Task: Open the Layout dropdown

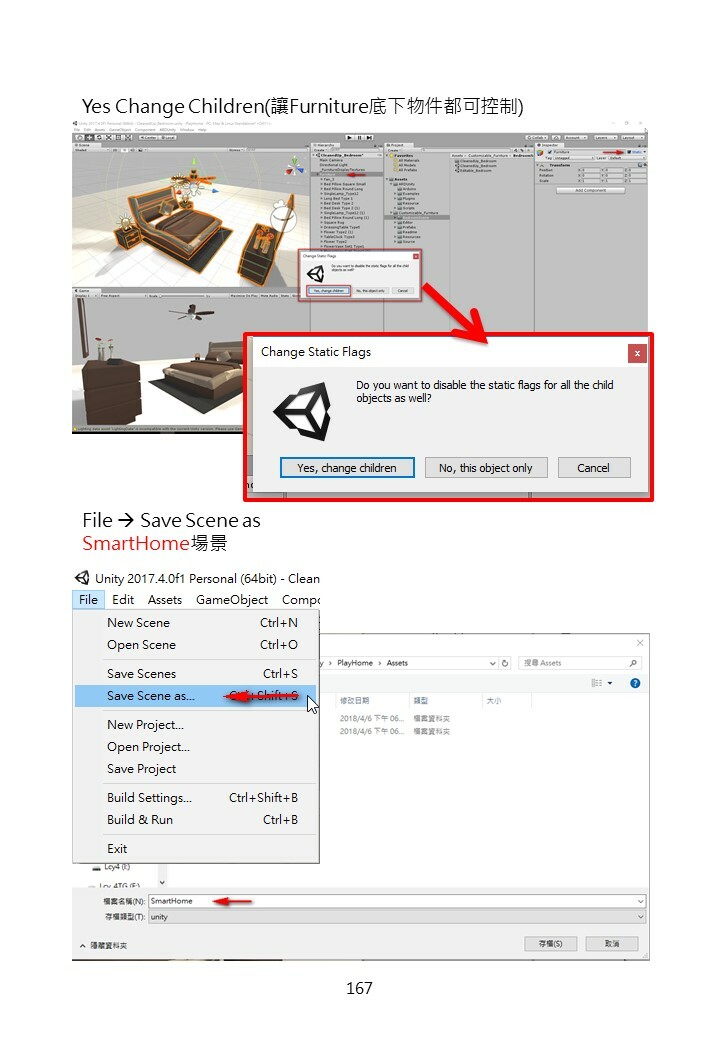Action: click(x=632, y=137)
